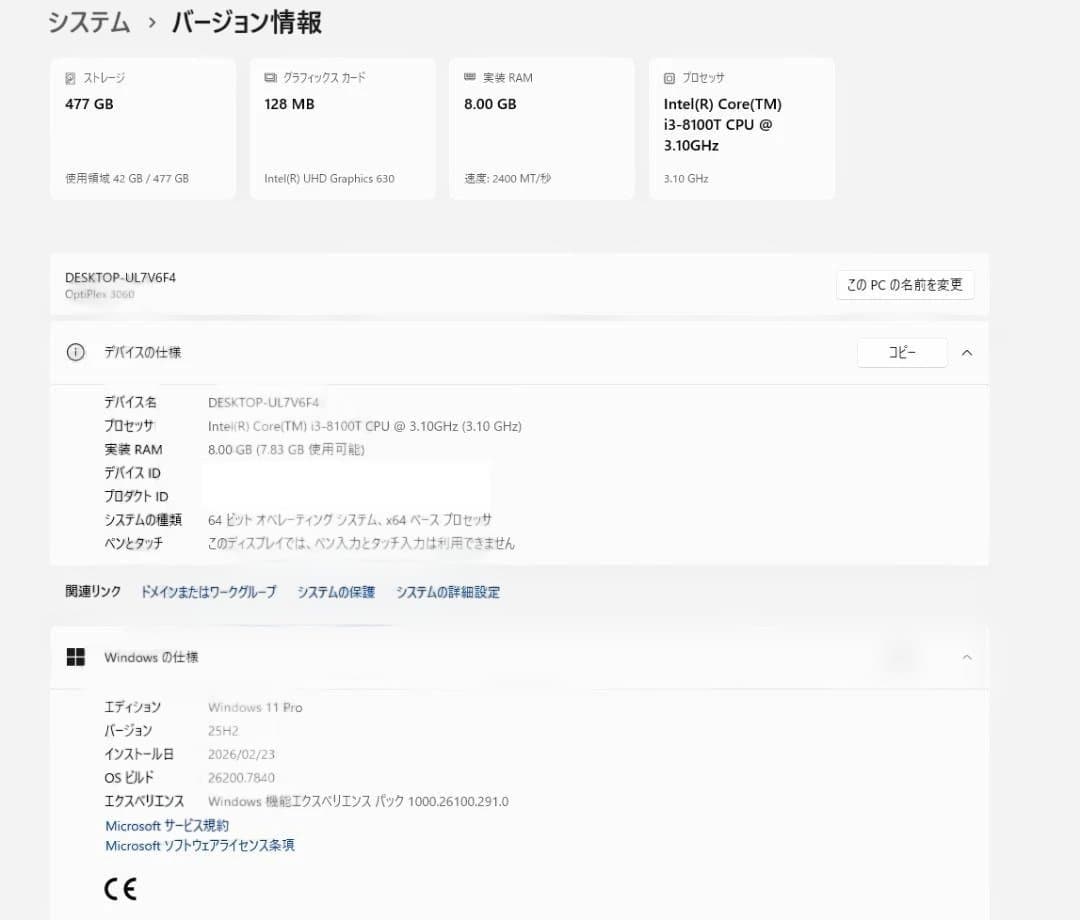Screen dimensions: 1080x920
Task: Click the デバイス ID label
Action: pos(132,473)
